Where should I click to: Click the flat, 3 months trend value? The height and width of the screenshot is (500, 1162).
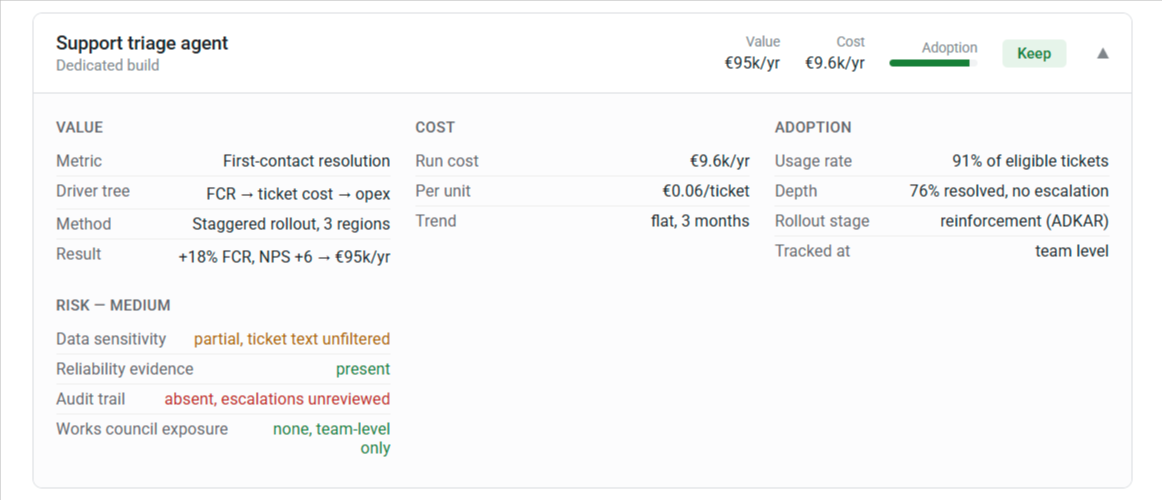(x=700, y=221)
